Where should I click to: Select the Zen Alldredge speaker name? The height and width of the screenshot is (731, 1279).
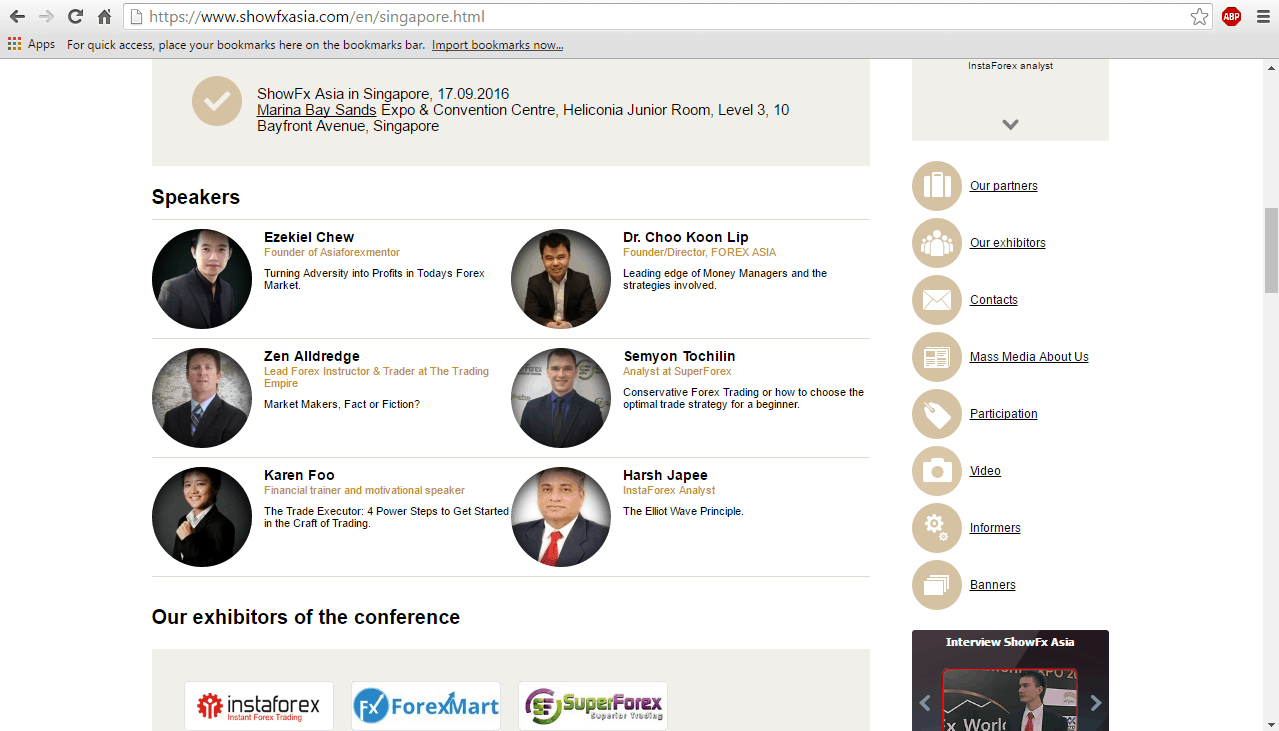click(x=312, y=356)
